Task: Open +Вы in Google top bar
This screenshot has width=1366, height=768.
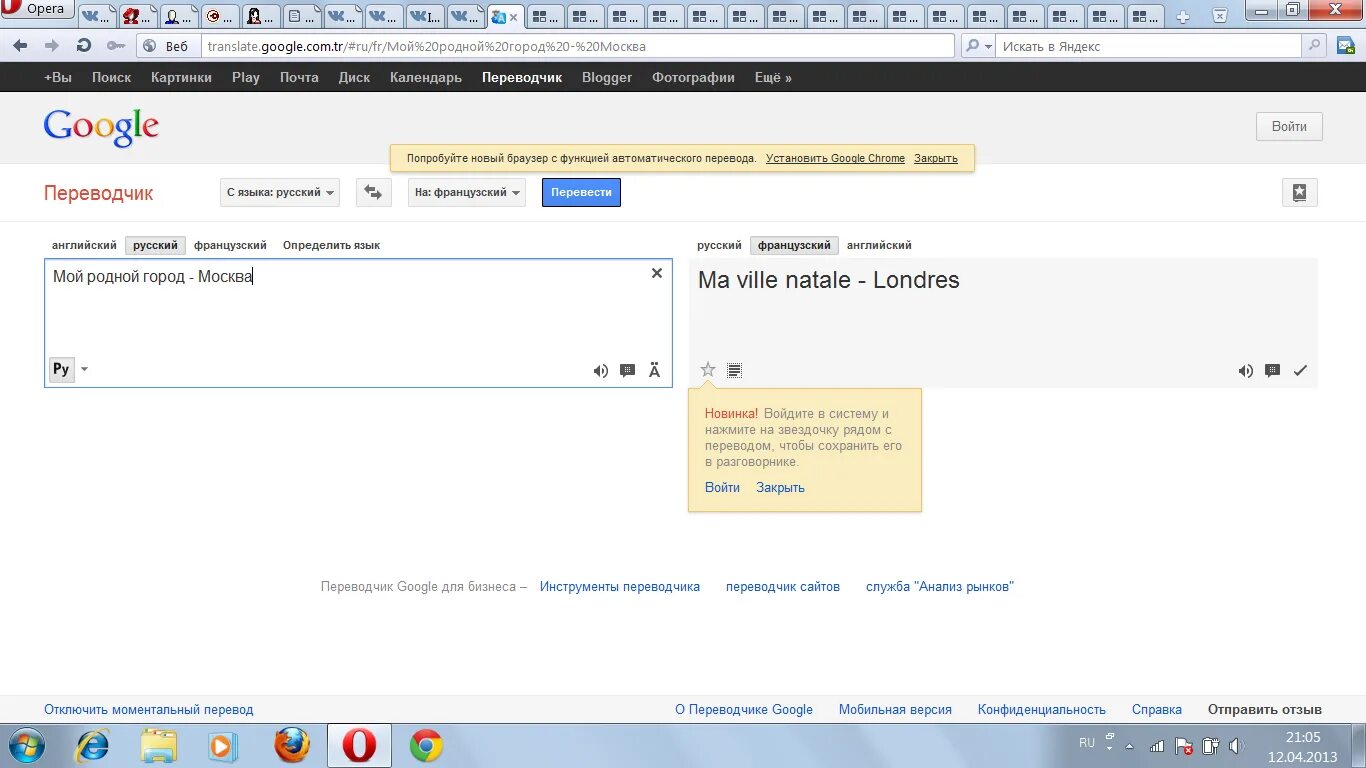Action: (58, 77)
